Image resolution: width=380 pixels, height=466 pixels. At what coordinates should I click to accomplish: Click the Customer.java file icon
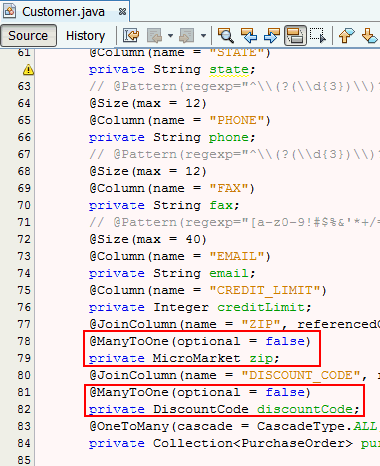(x=9, y=11)
